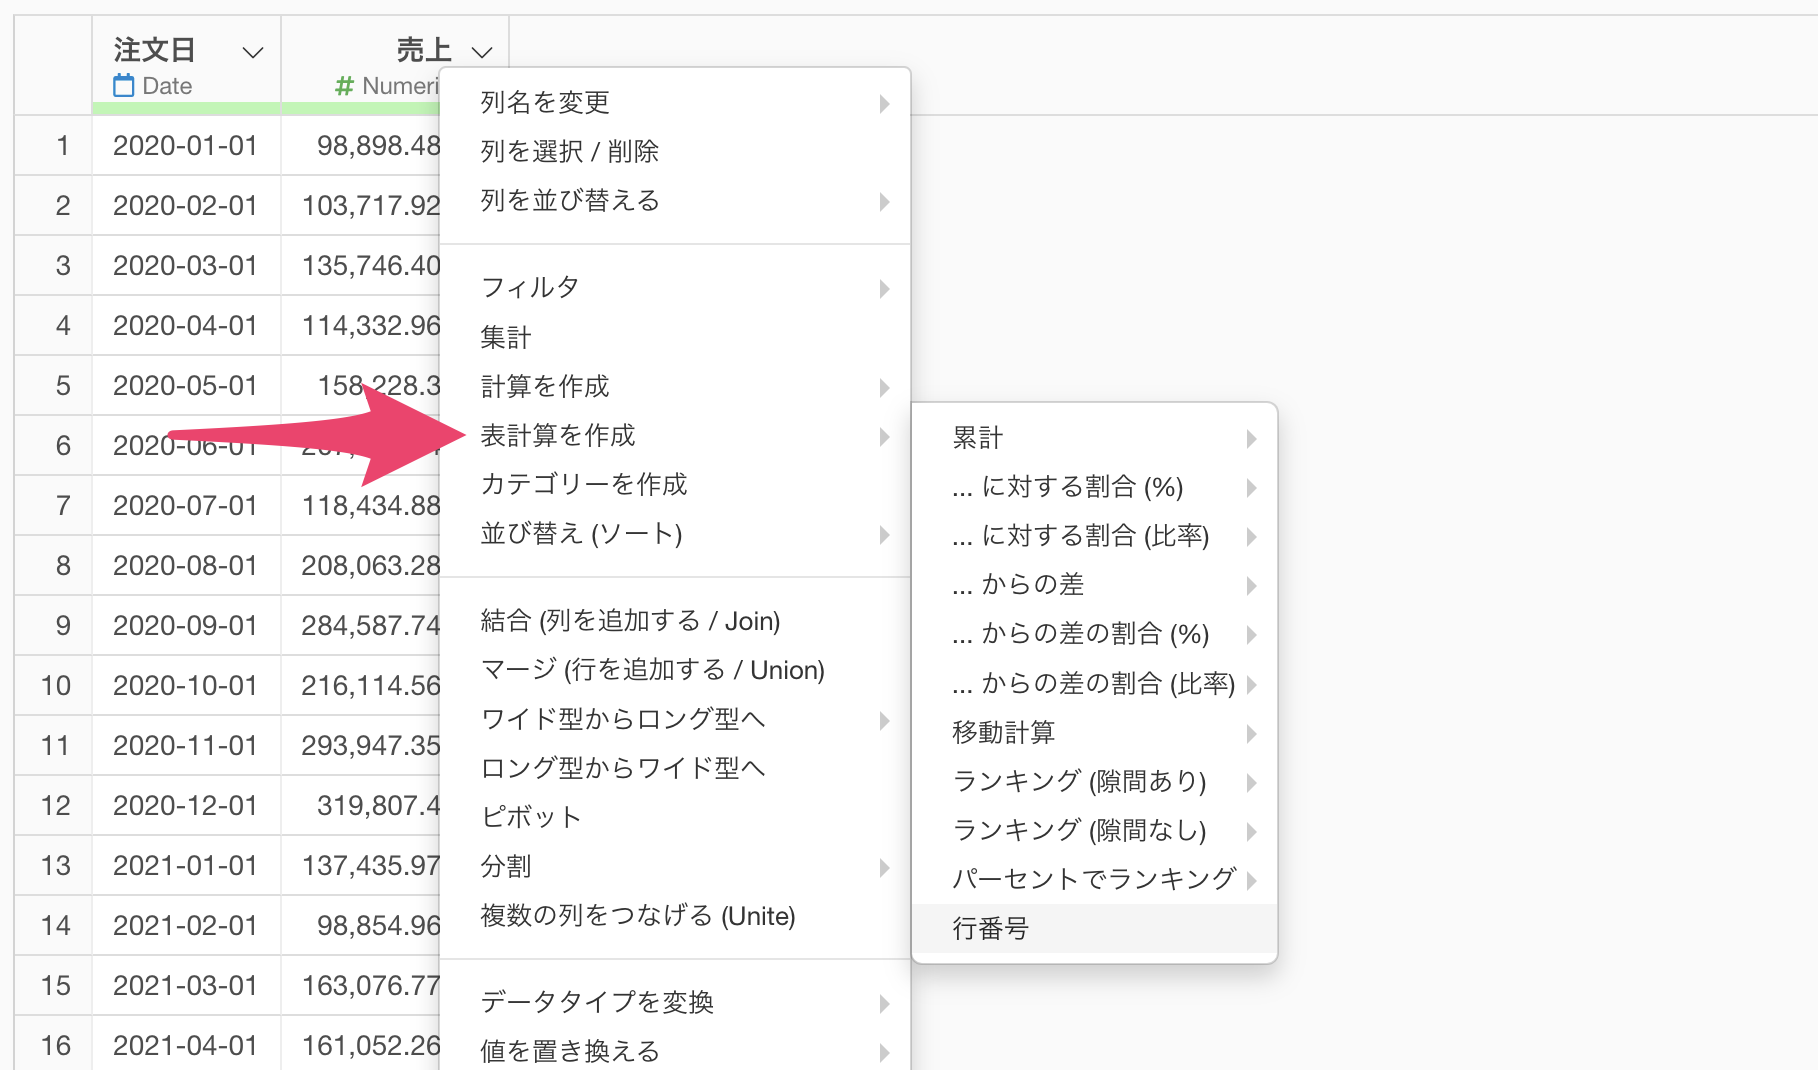Click the 2020-01-01 date cell
This screenshot has width=1818, height=1070.
[185, 146]
